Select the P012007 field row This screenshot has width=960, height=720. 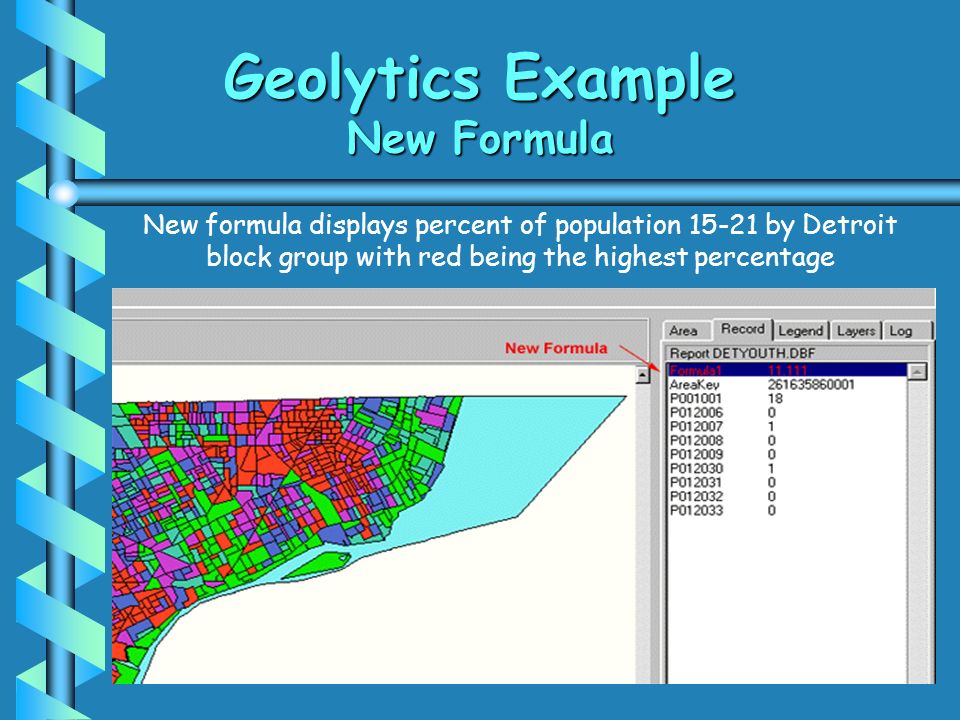click(x=787, y=427)
